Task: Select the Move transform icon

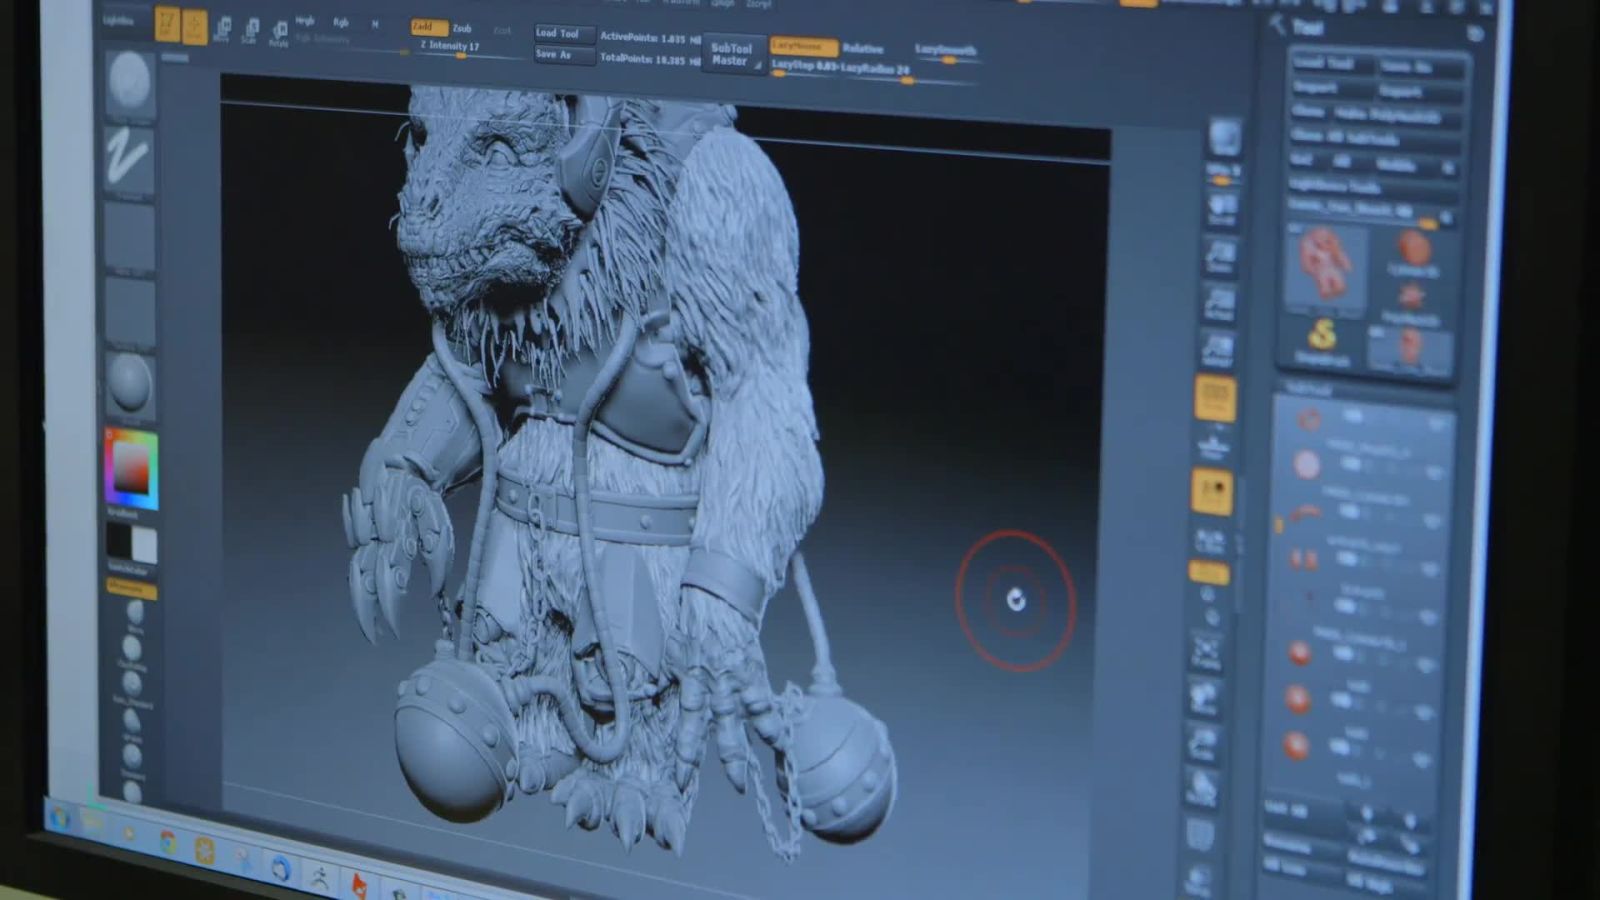Action: 222,31
